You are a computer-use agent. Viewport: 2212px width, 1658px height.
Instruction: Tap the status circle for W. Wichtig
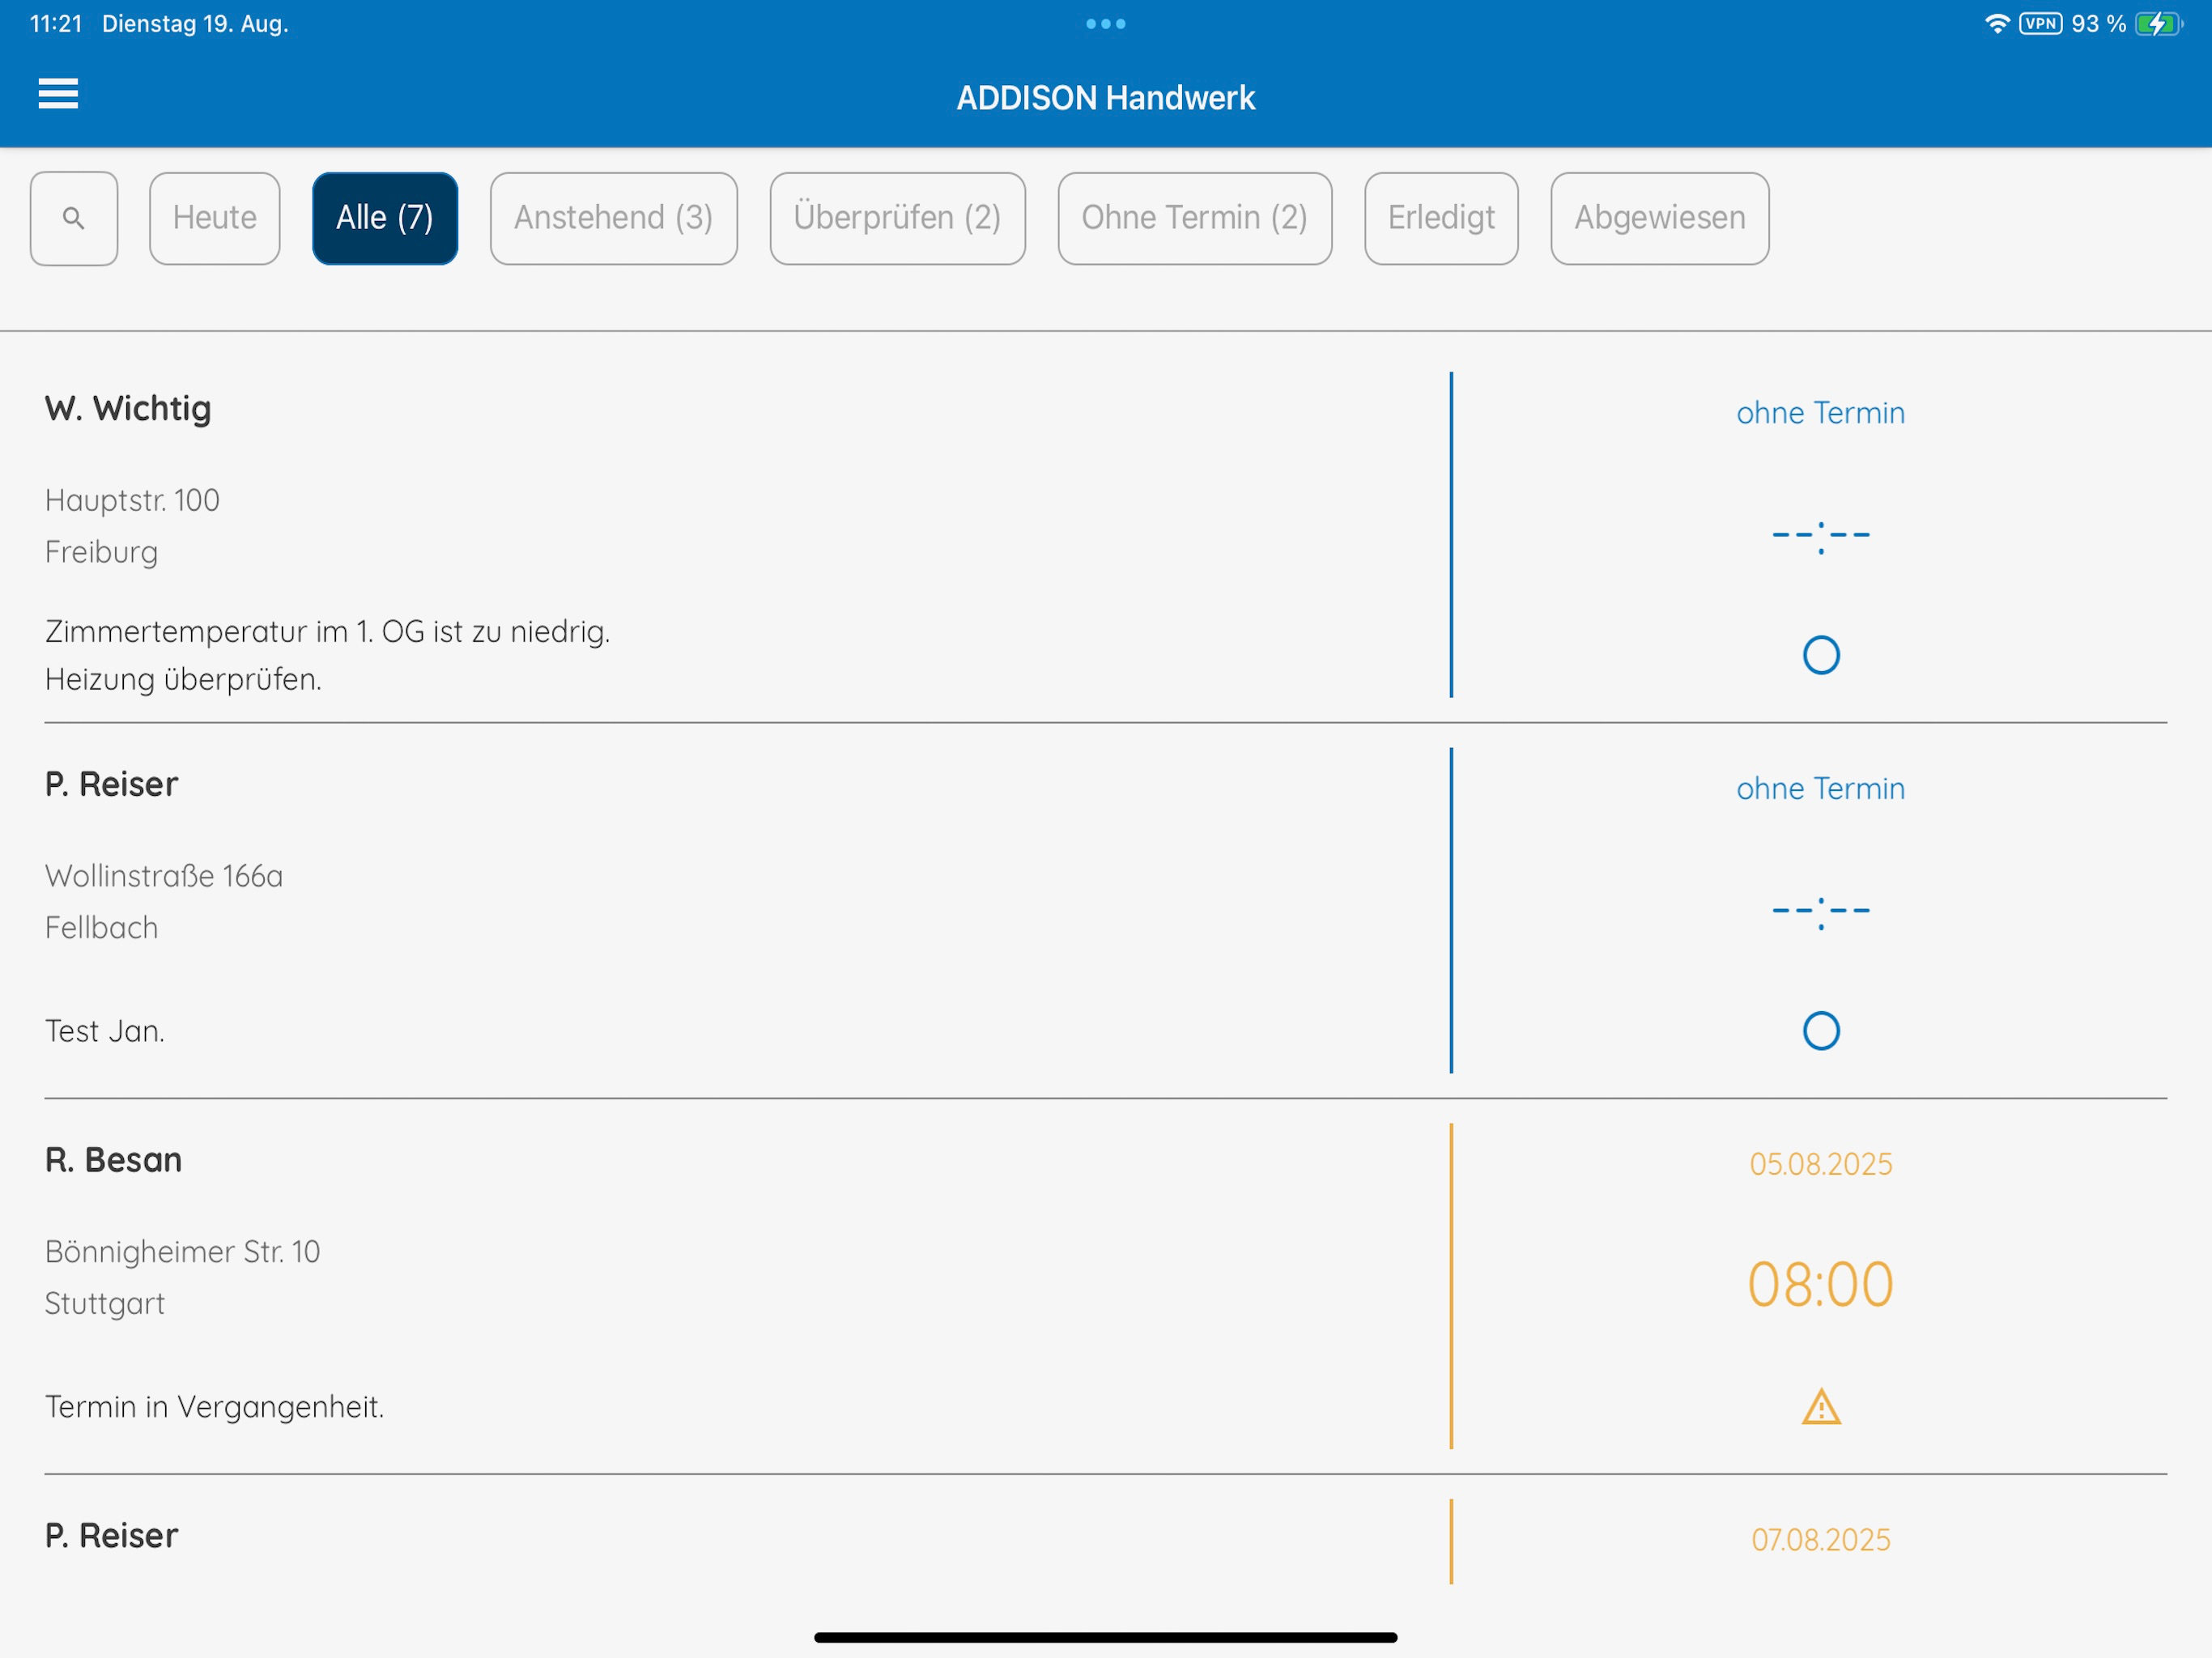coord(1820,655)
